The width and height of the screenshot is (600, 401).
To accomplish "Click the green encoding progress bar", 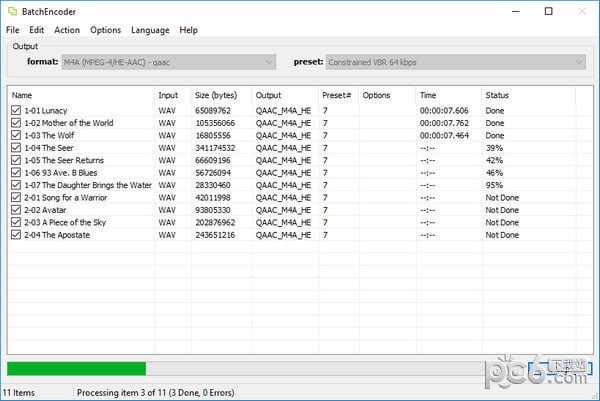I will (x=76, y=368).
